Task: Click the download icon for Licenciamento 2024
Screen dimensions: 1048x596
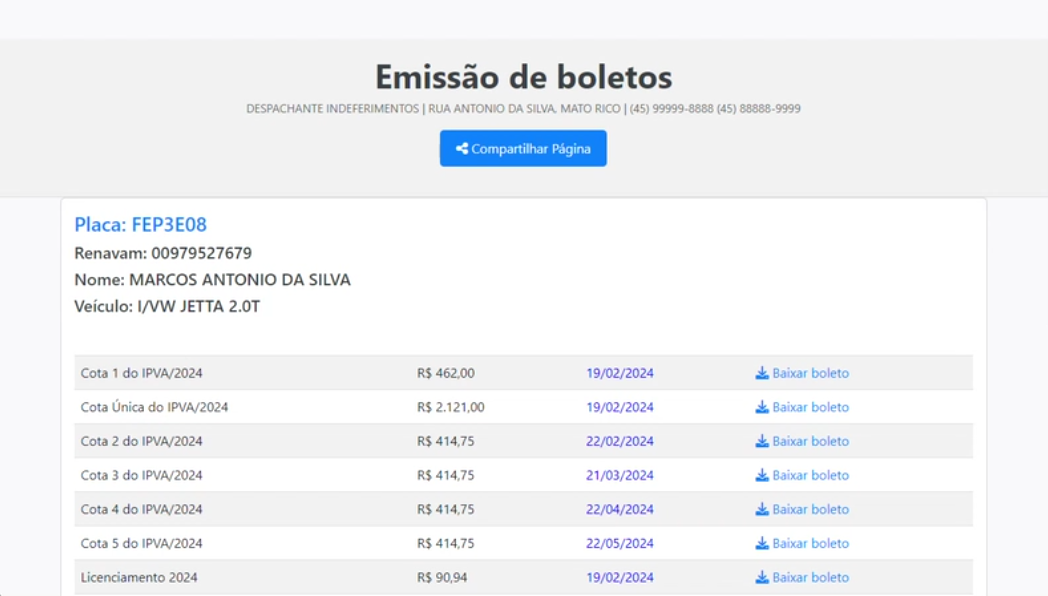Action: (x=761, y=576)
